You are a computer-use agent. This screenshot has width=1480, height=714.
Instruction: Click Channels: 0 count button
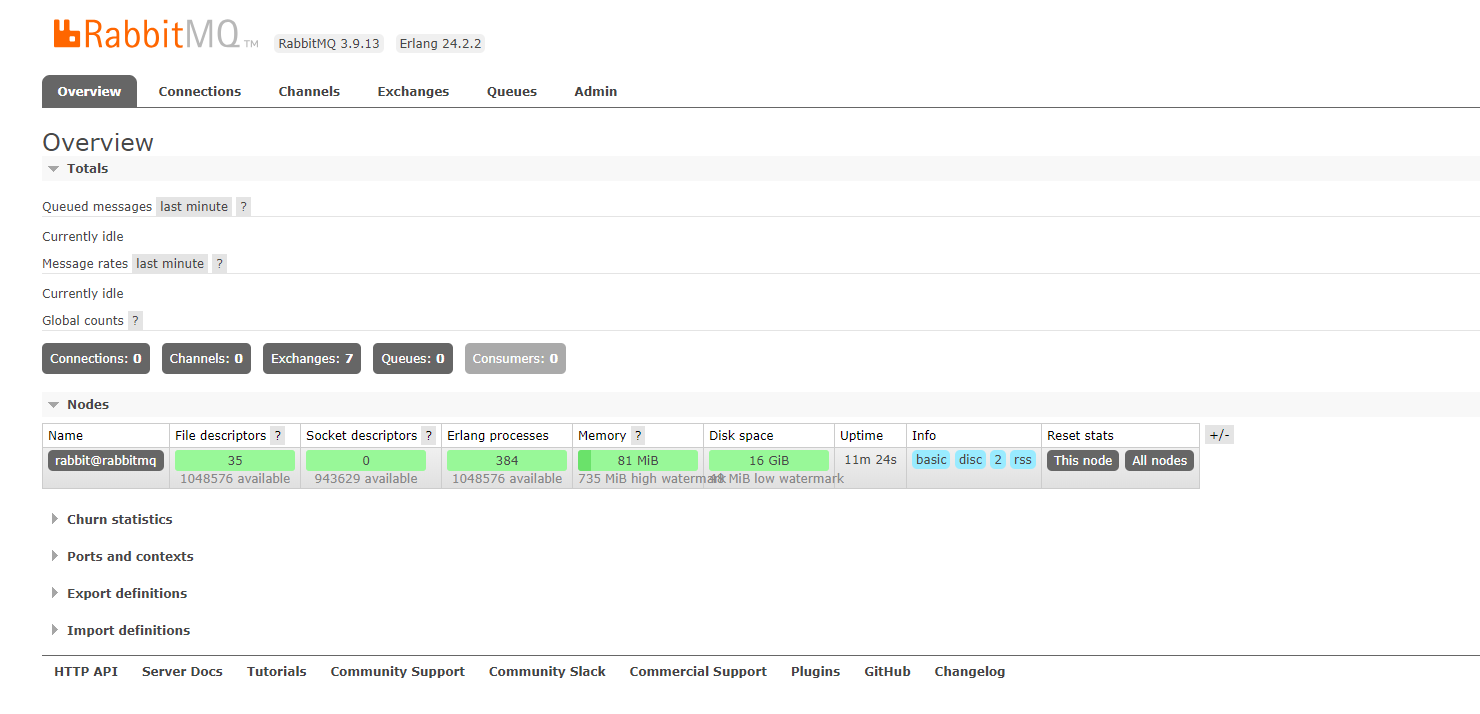[x=206, y=359]
